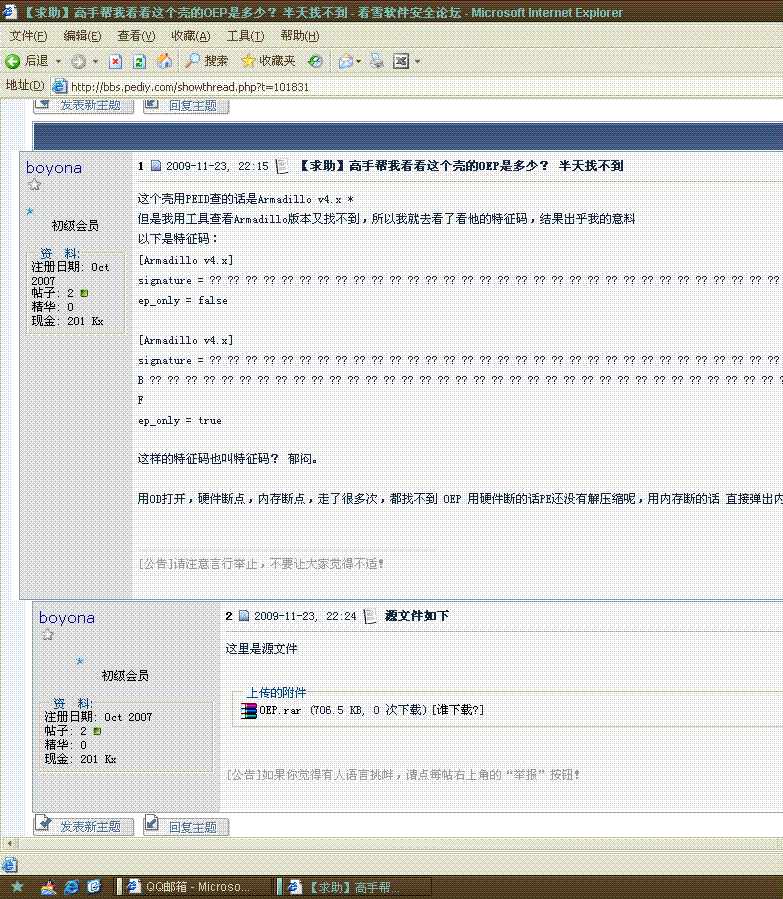Click the announcement text 请注意言行举止
The height and width of the screenshot is (899, 783).
tap(261, 564)
